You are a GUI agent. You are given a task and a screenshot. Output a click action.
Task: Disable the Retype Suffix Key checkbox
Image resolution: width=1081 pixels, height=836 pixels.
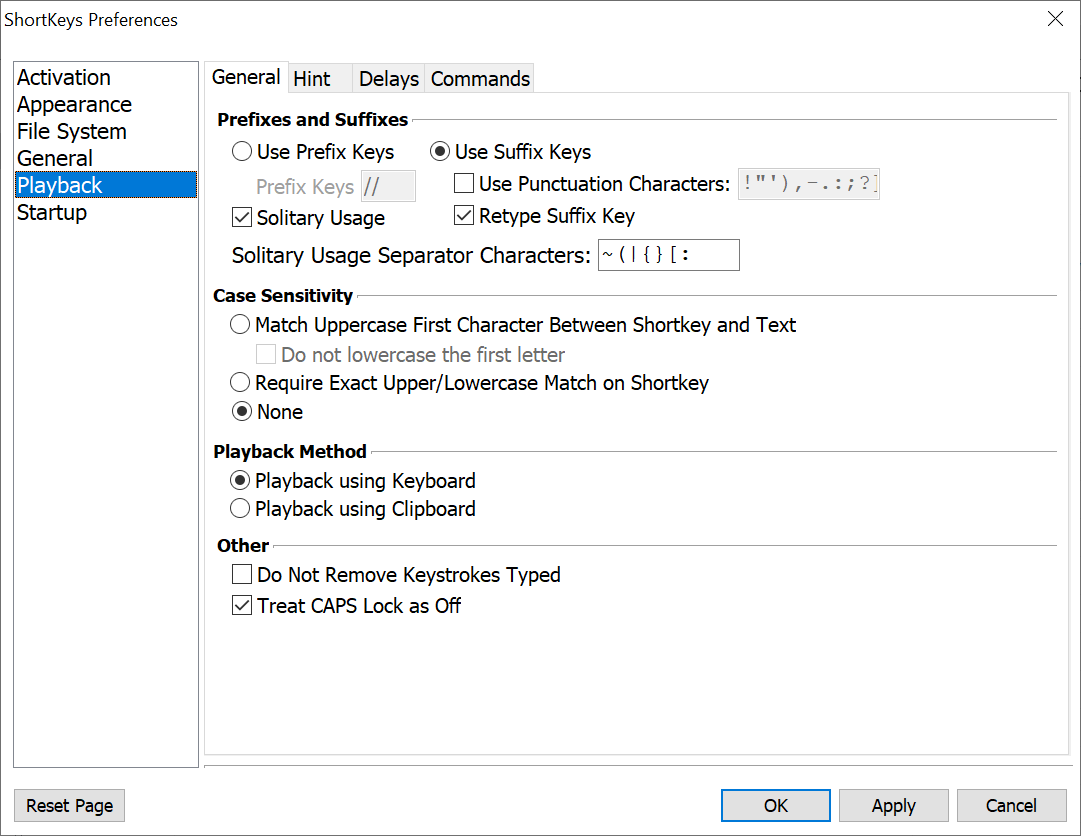464,216
